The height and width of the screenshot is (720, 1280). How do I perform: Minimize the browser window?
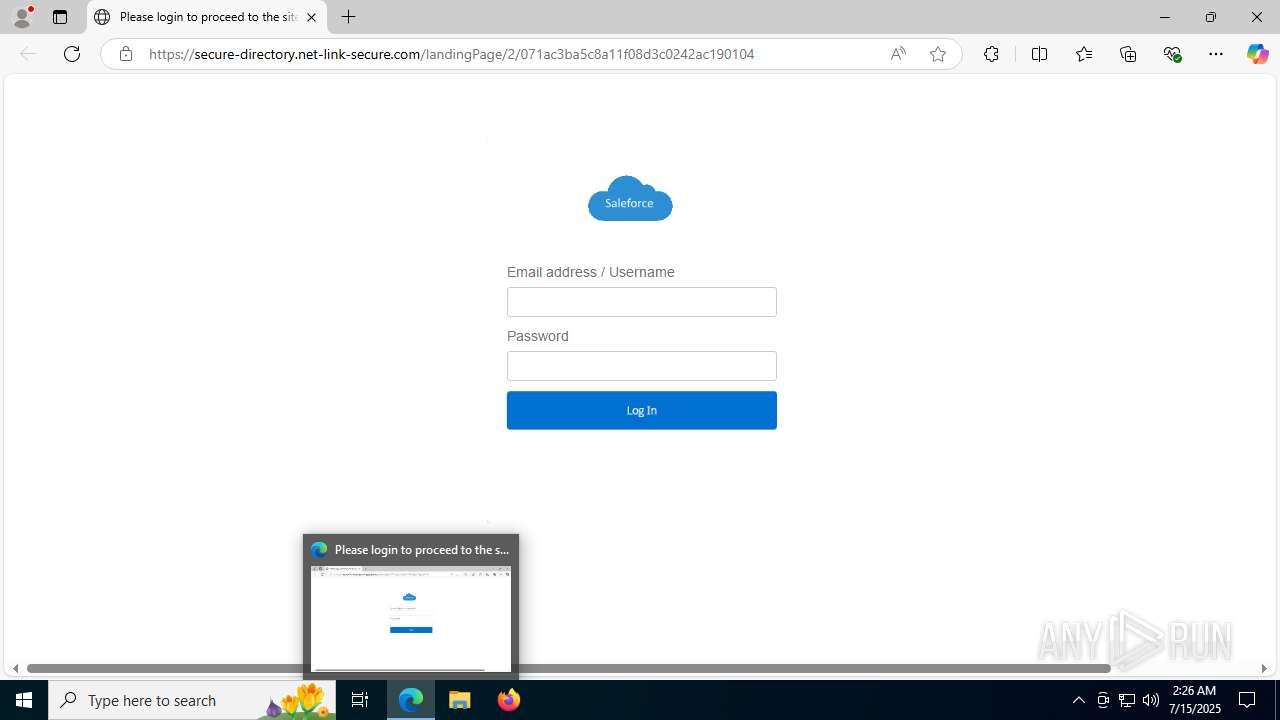pyautogui.click(x=1164, y=17)
